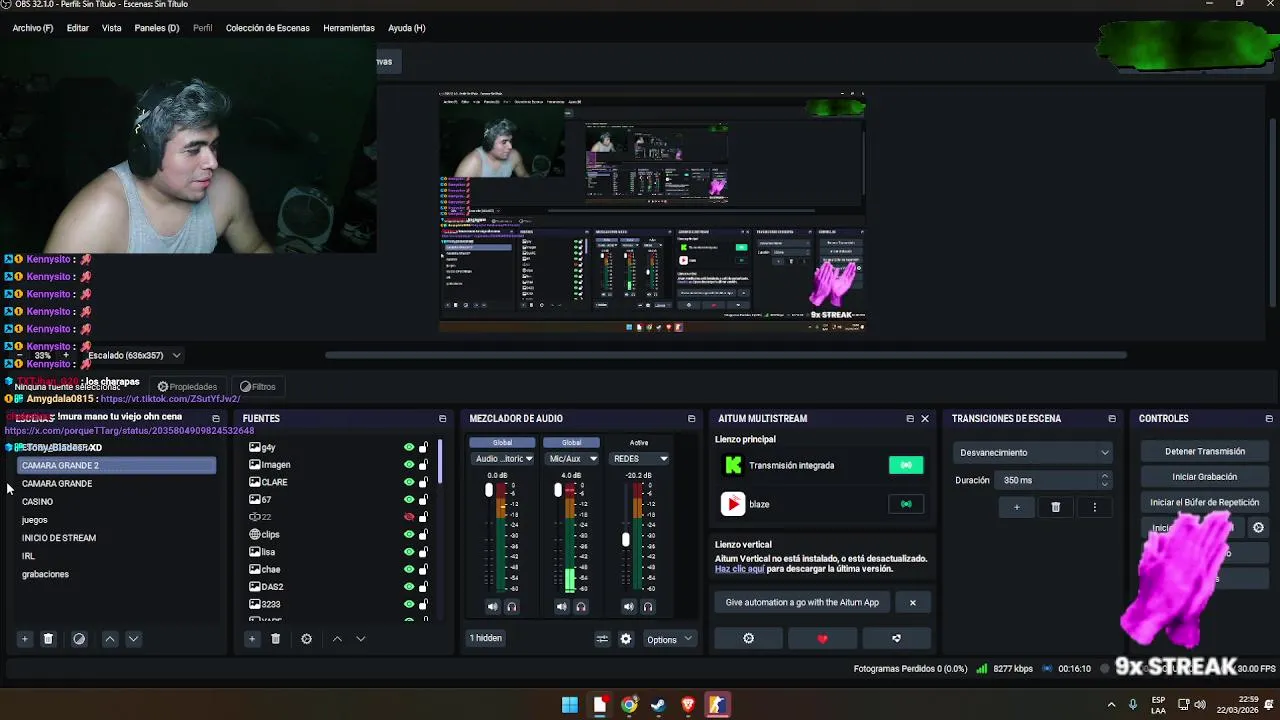Open Chrome from the taskbar
Viewport: 1280px width, 720px height.
[x=629, y=705]
